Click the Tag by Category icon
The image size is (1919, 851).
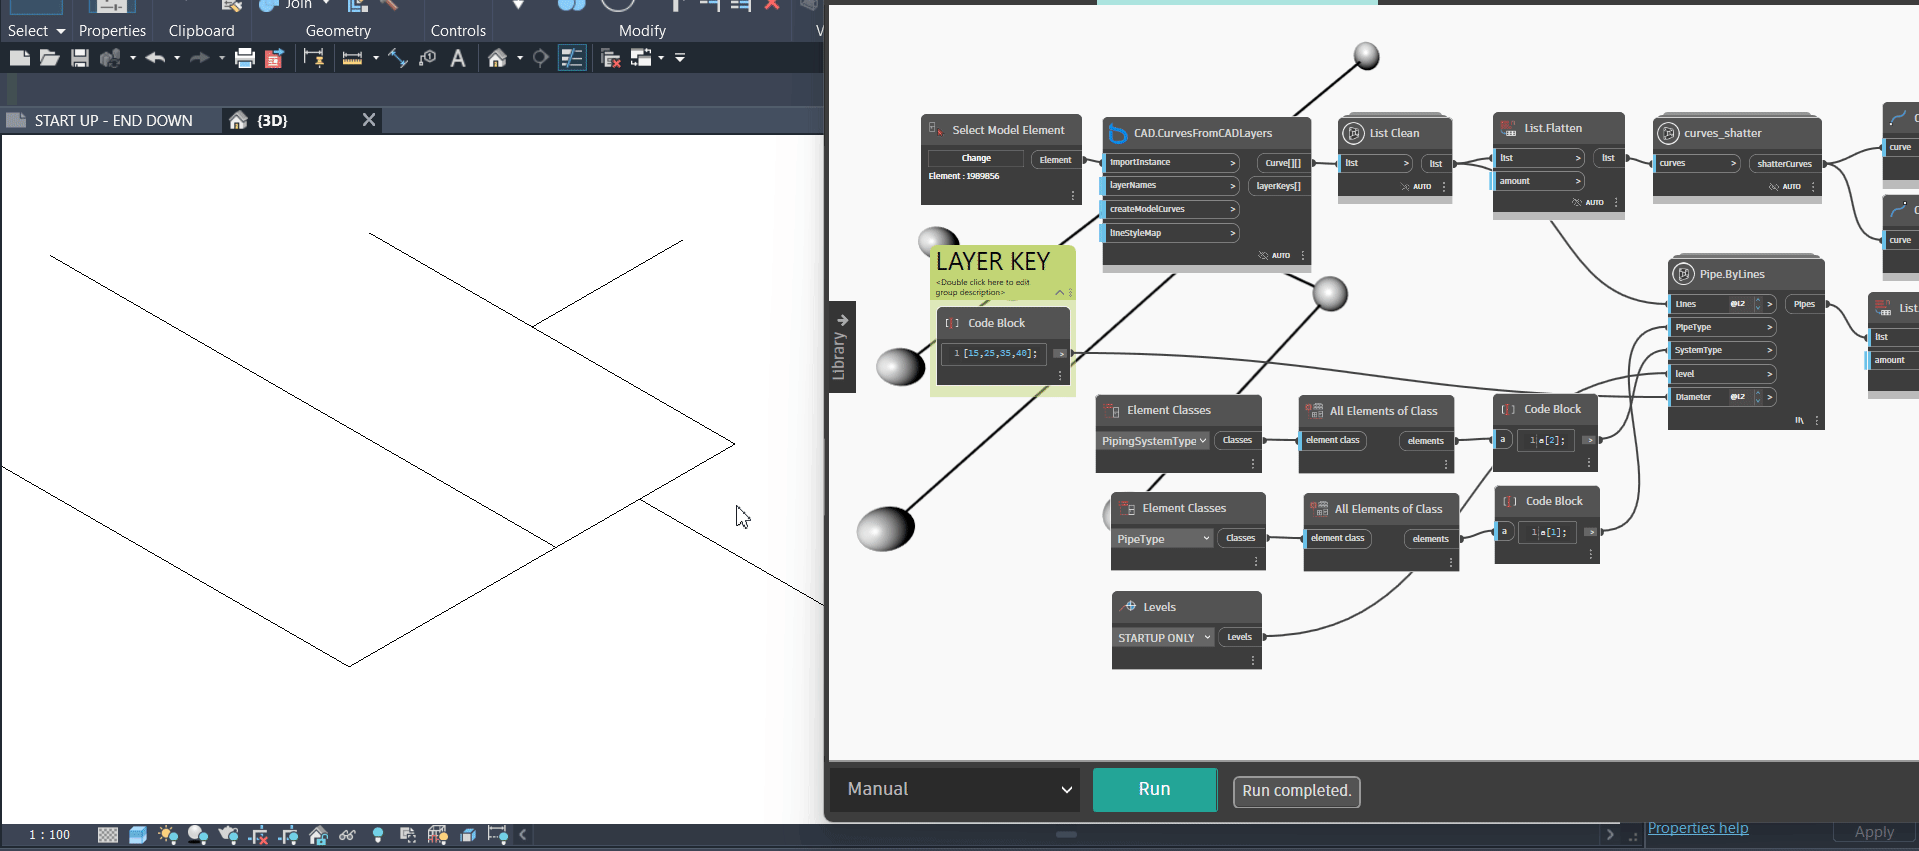pyautogui.click(x=428, y=58)
